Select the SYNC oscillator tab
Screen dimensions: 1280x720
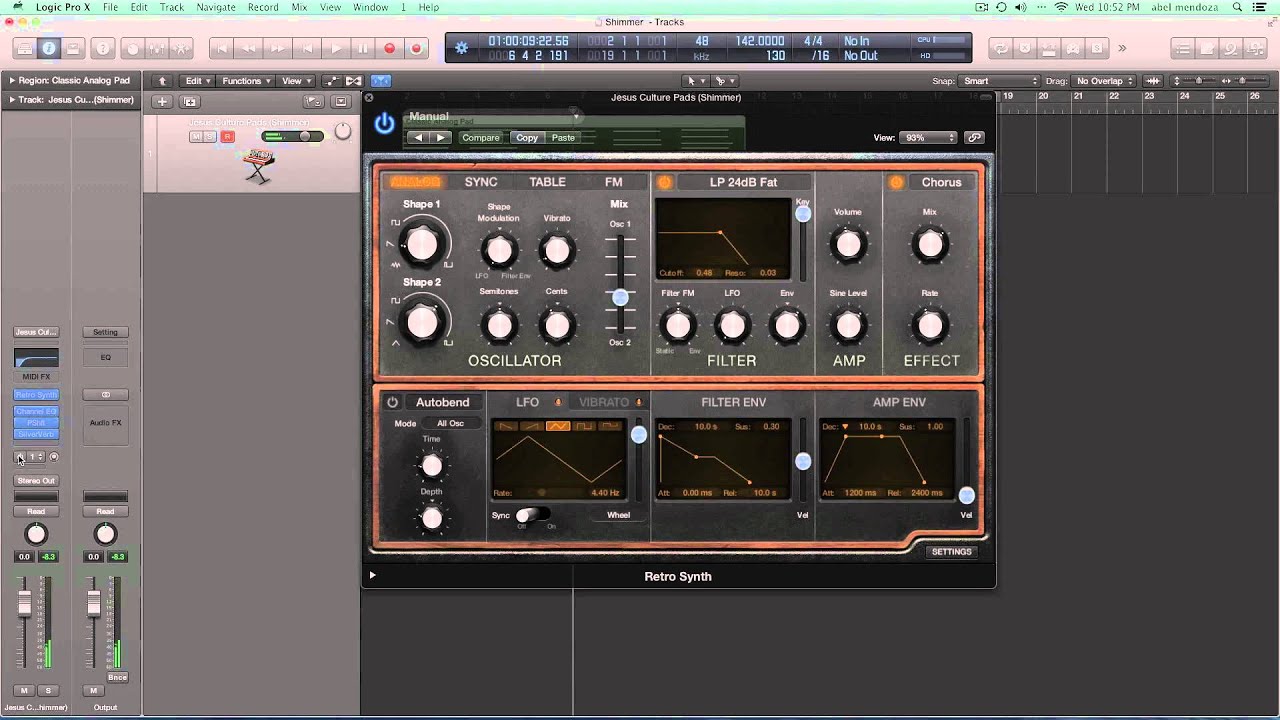[x=481, y=182]
